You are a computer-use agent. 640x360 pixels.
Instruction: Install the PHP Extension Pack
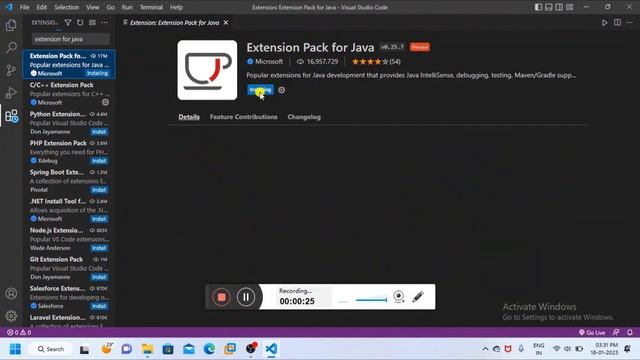click(99, 161)
